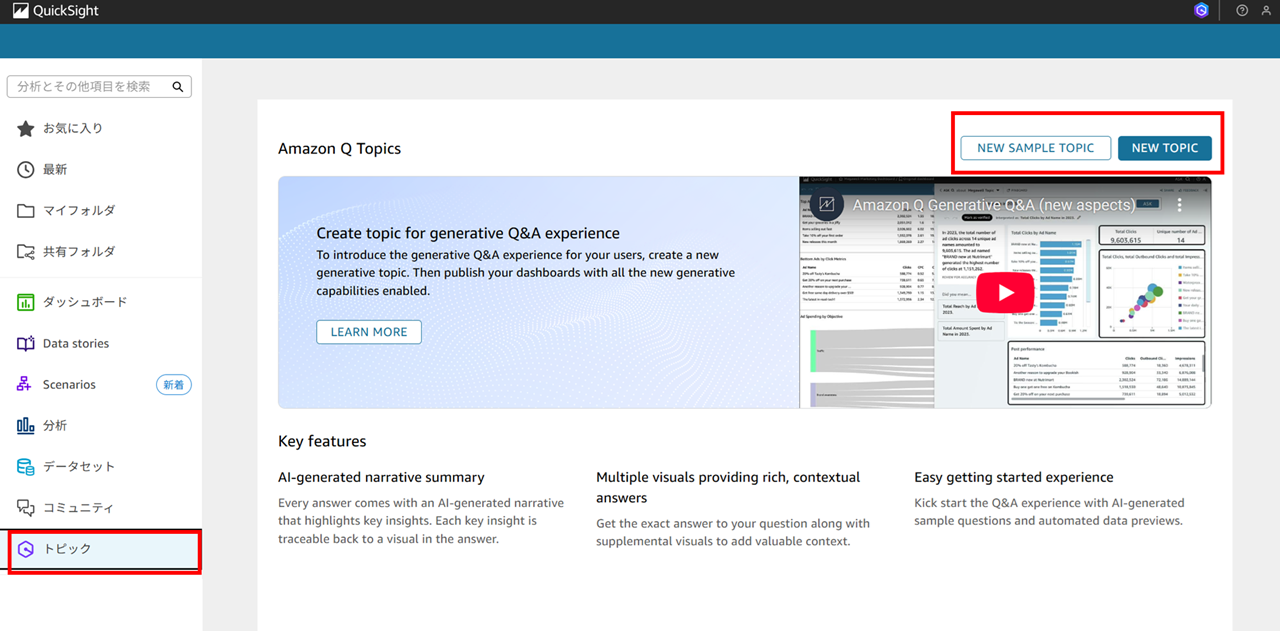1280x631 pixels.
Task: Click the Data stories book icon
Action: pyautogui.click(x=26, y=343)
